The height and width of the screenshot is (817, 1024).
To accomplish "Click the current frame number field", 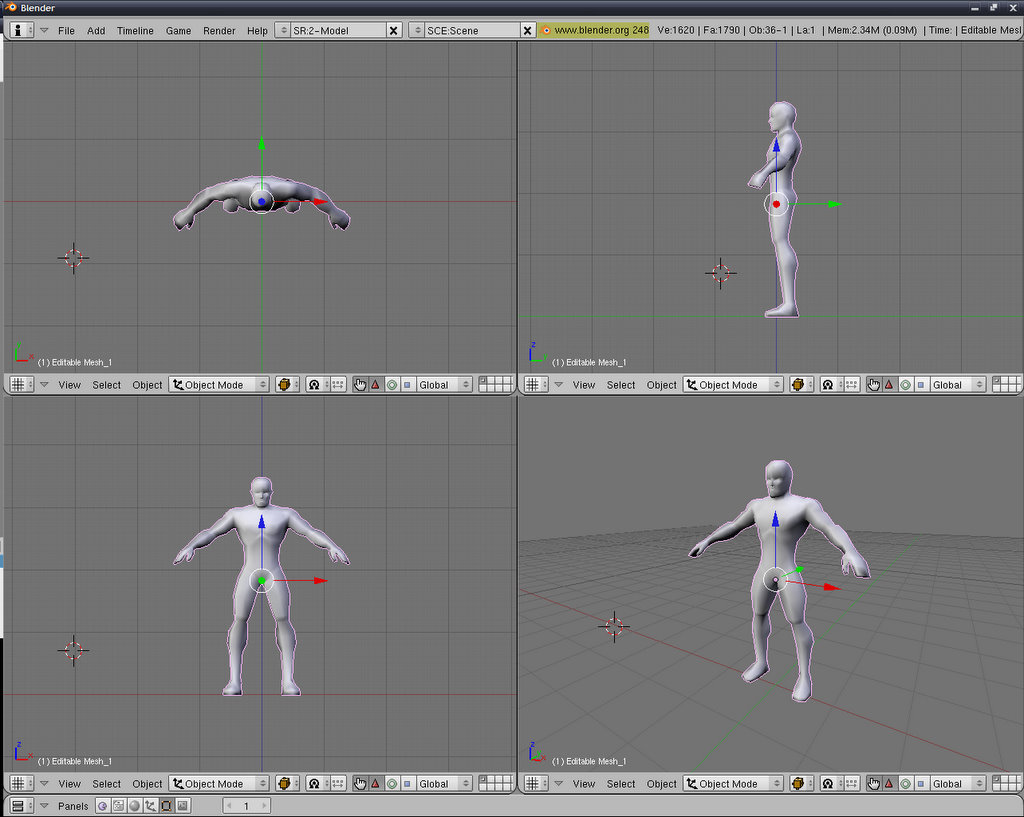I will [246, 806].
